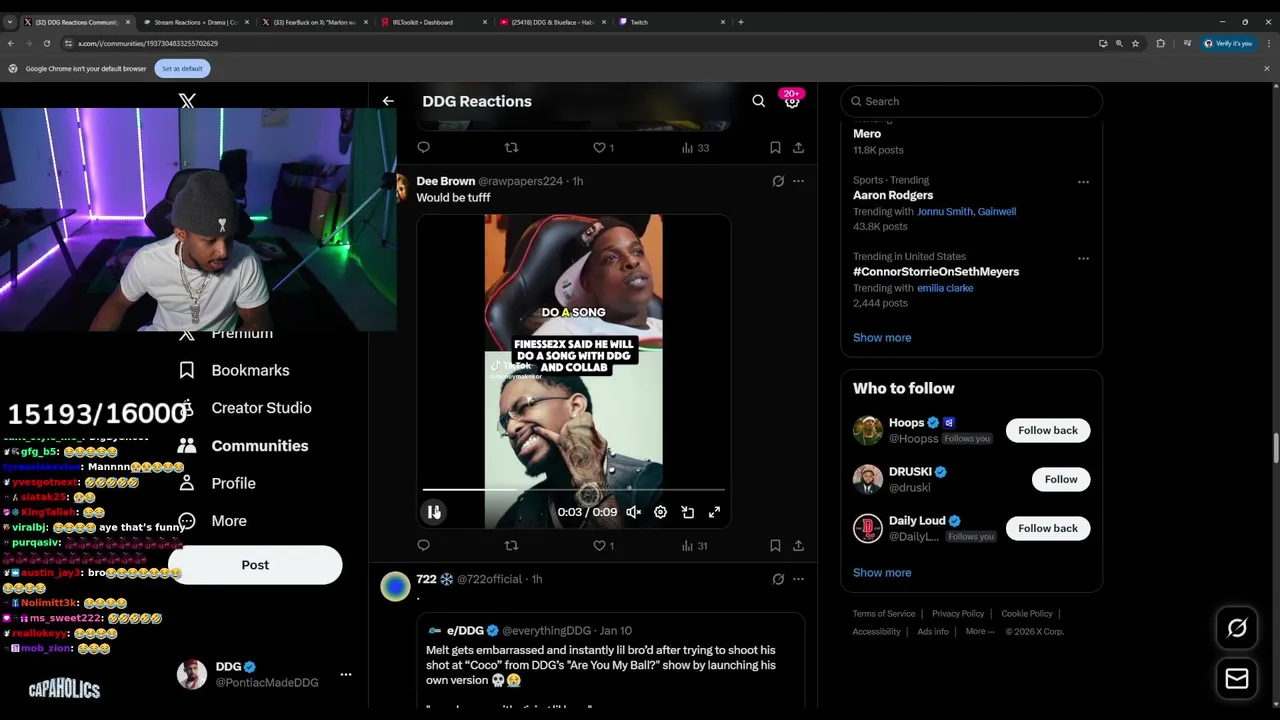Reply to Dee Brown's post

pos(424,545)
